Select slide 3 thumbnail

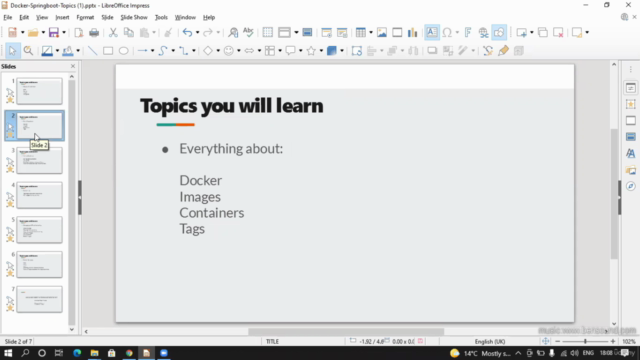39,160
